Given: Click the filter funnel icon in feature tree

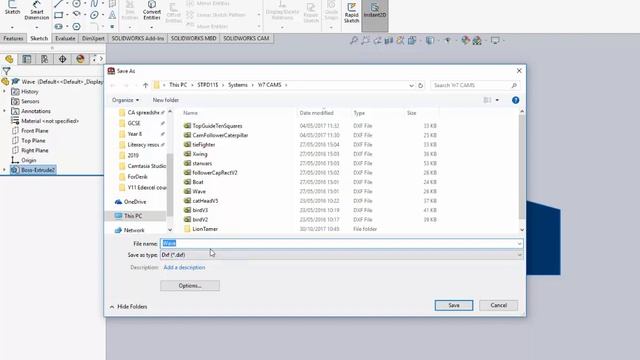Looking at the screenshot, I should point(7,71).
